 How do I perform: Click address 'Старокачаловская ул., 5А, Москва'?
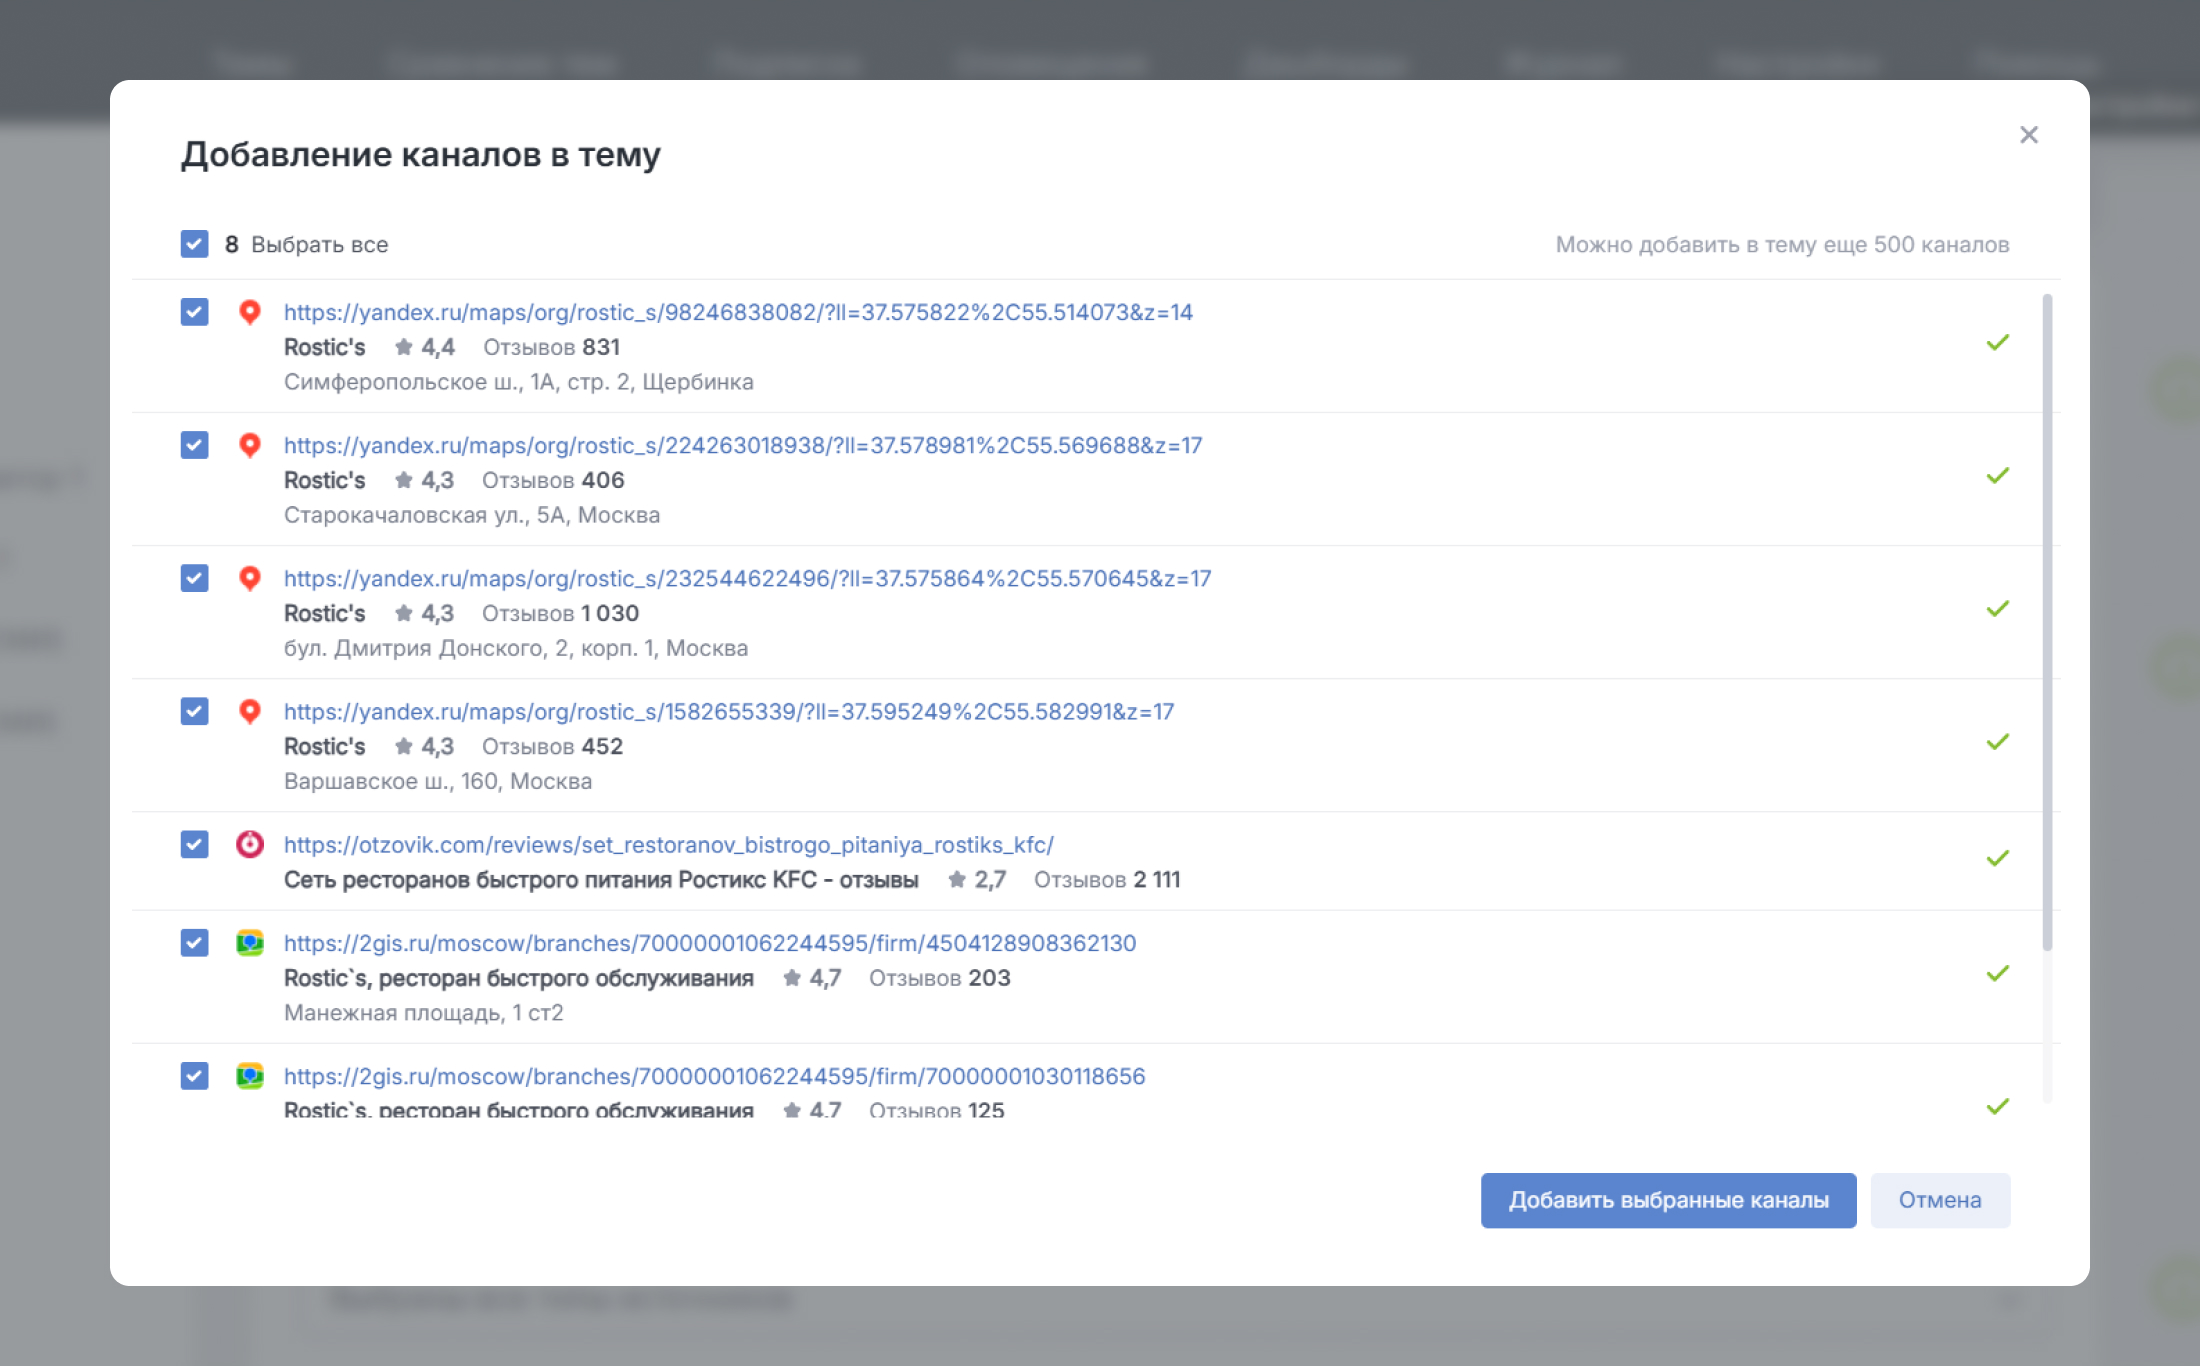click(472, 515)
